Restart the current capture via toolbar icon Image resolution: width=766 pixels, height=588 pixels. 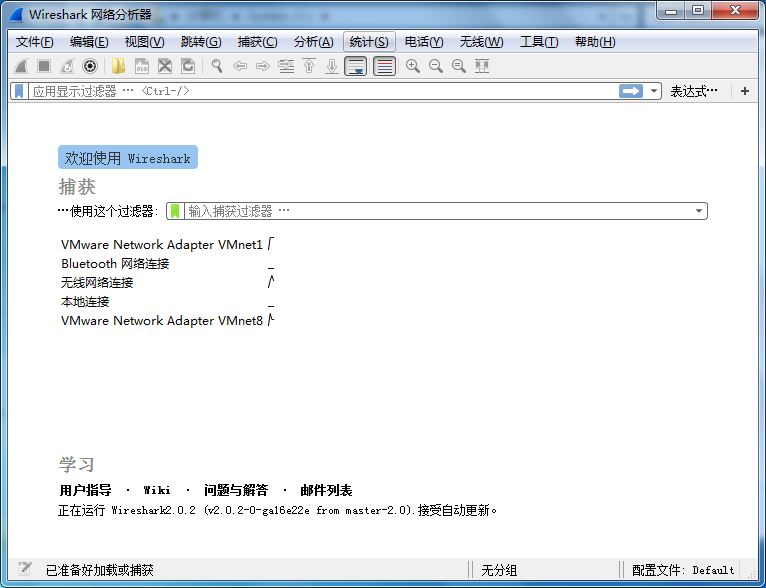click(x=67, y=66)
